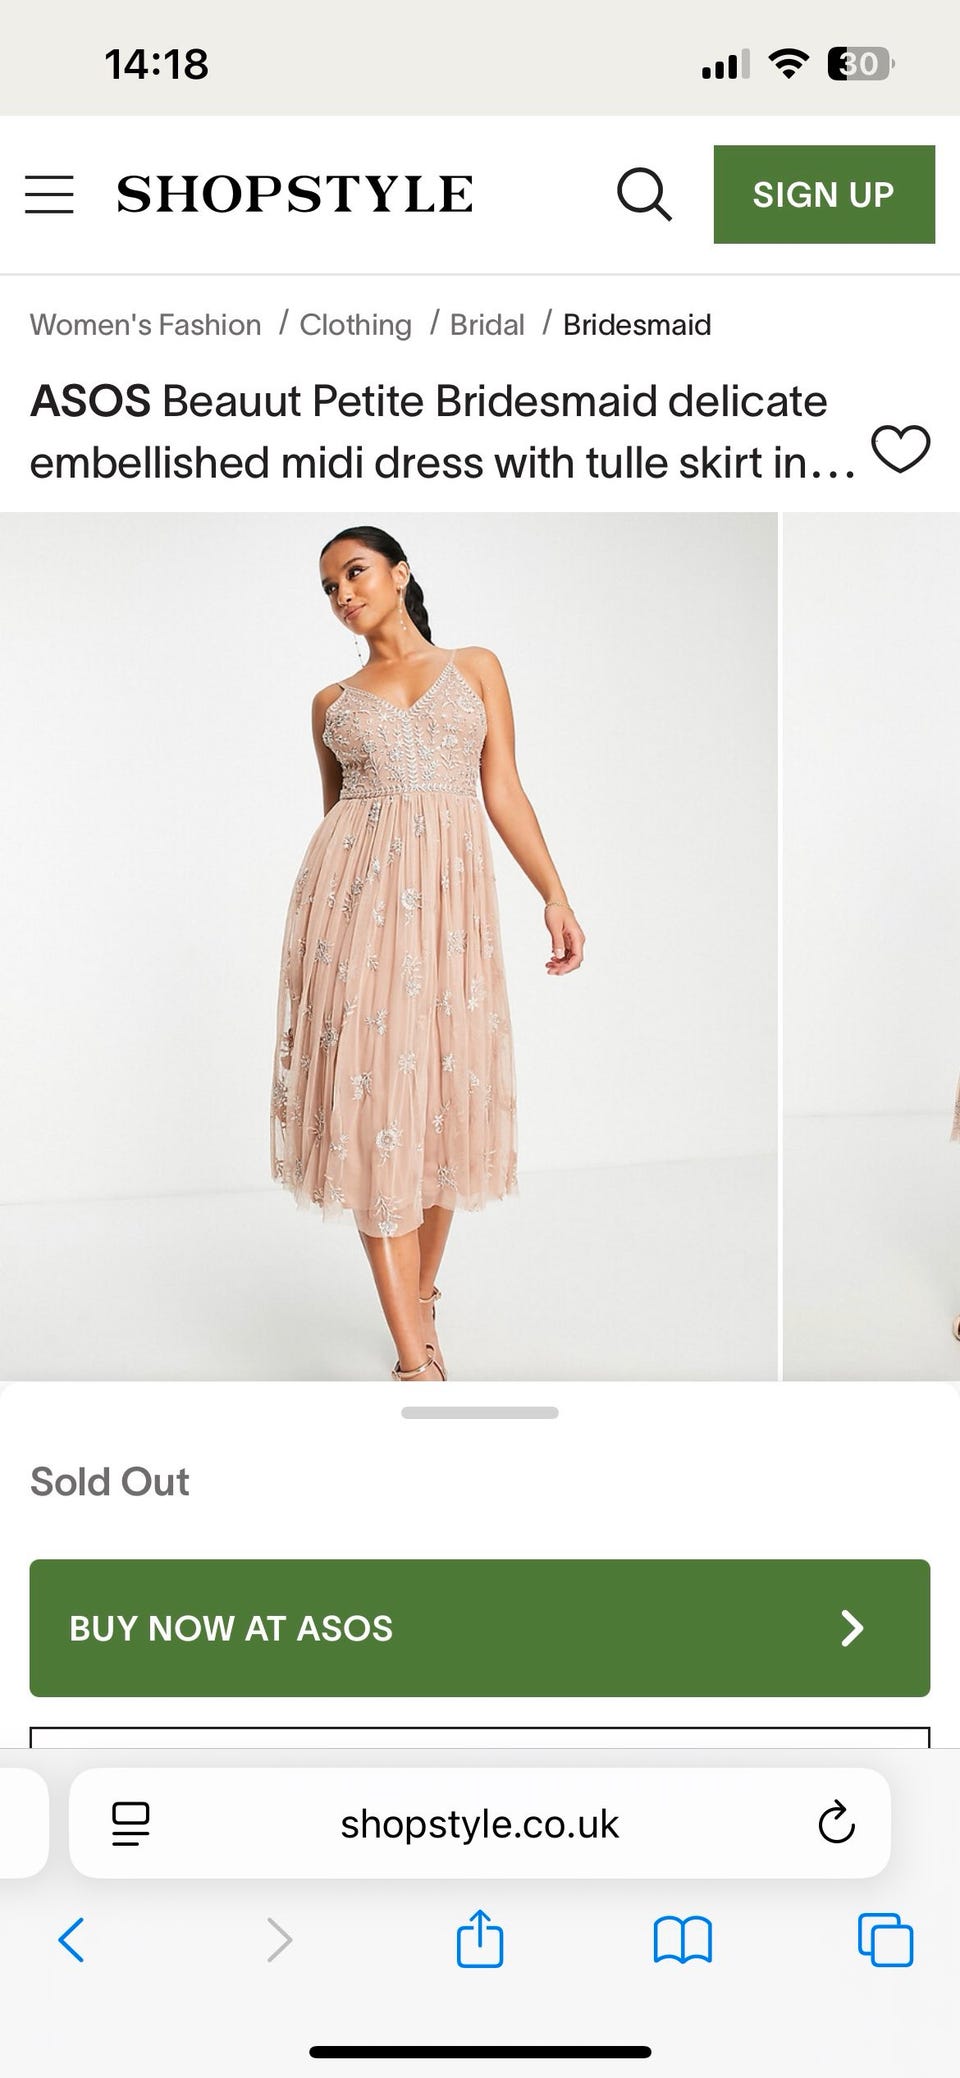Tap the Safari back arrow
Viewport: 960px width, 2078px height.
click(71, 1940)
